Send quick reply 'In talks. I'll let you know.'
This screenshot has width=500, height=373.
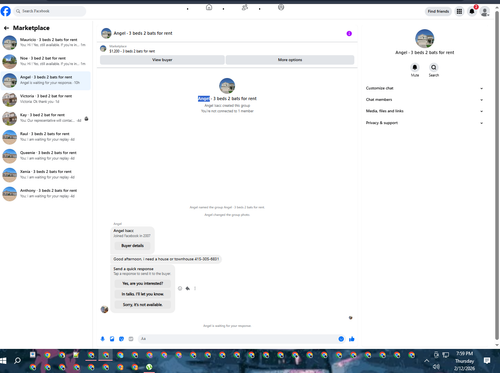pyautogui.click(x=143, y=294)
